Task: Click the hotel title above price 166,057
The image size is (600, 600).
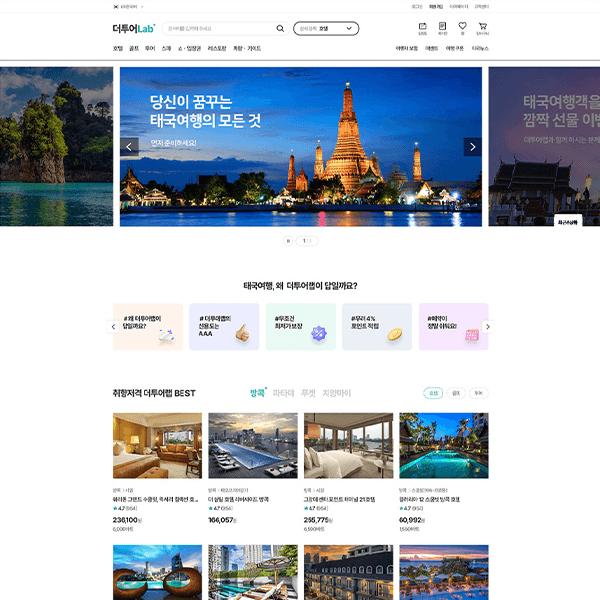Action: (x=238, y=499)
